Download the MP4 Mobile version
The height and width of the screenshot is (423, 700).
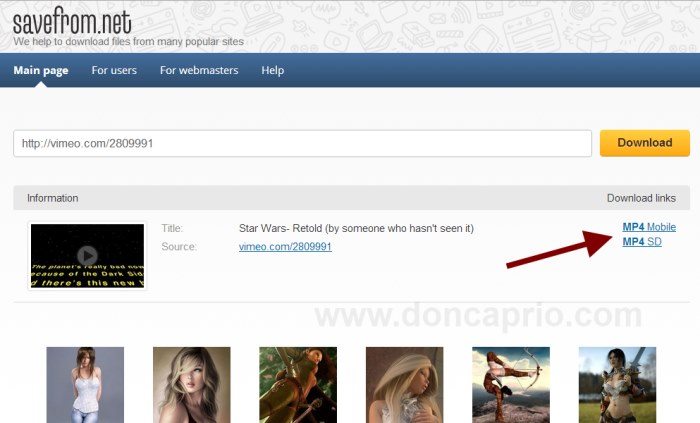649,227
